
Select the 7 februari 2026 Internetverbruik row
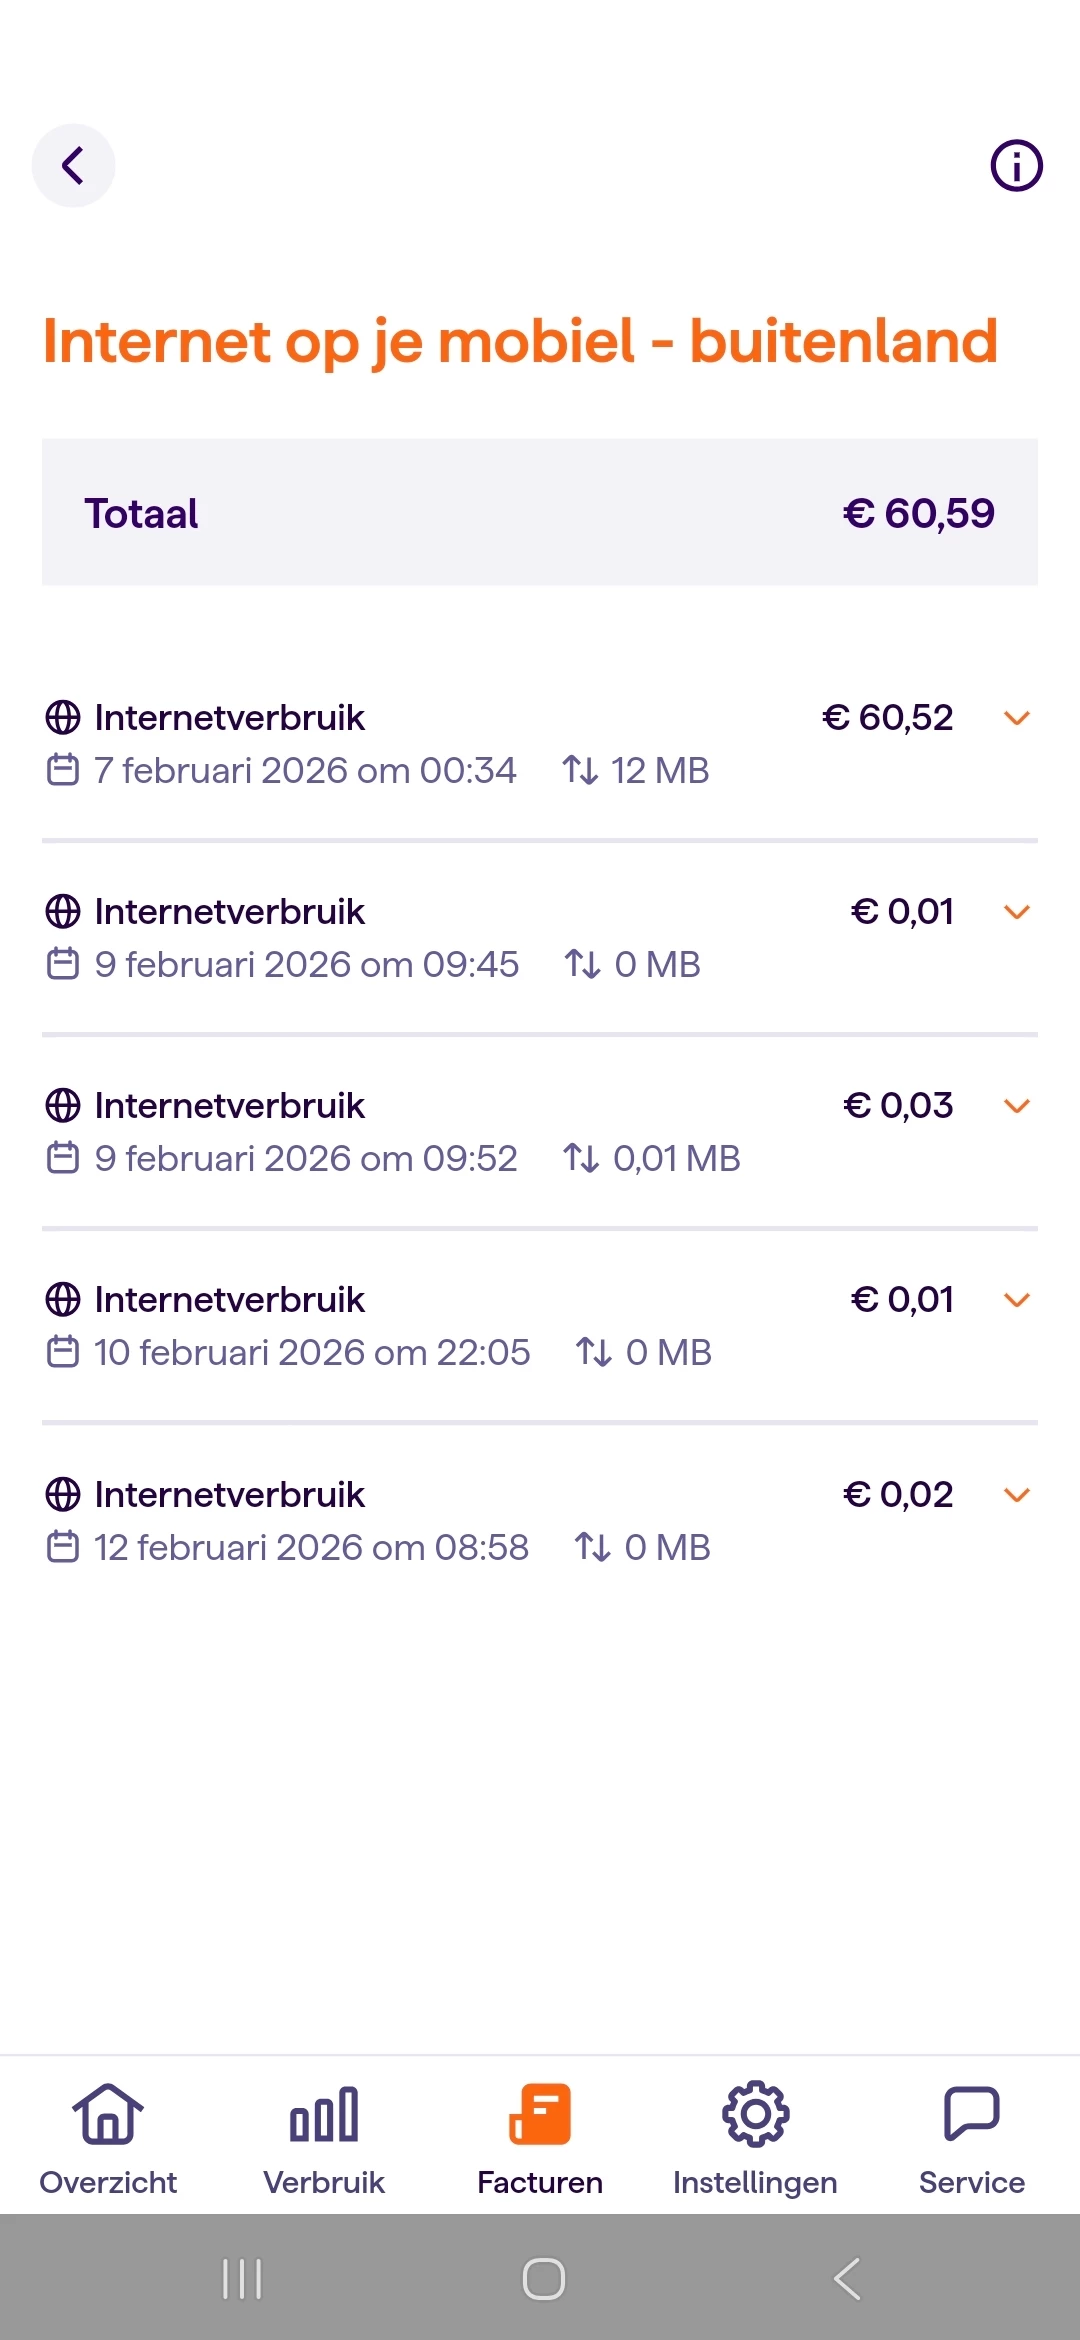[x=400, y=744]
